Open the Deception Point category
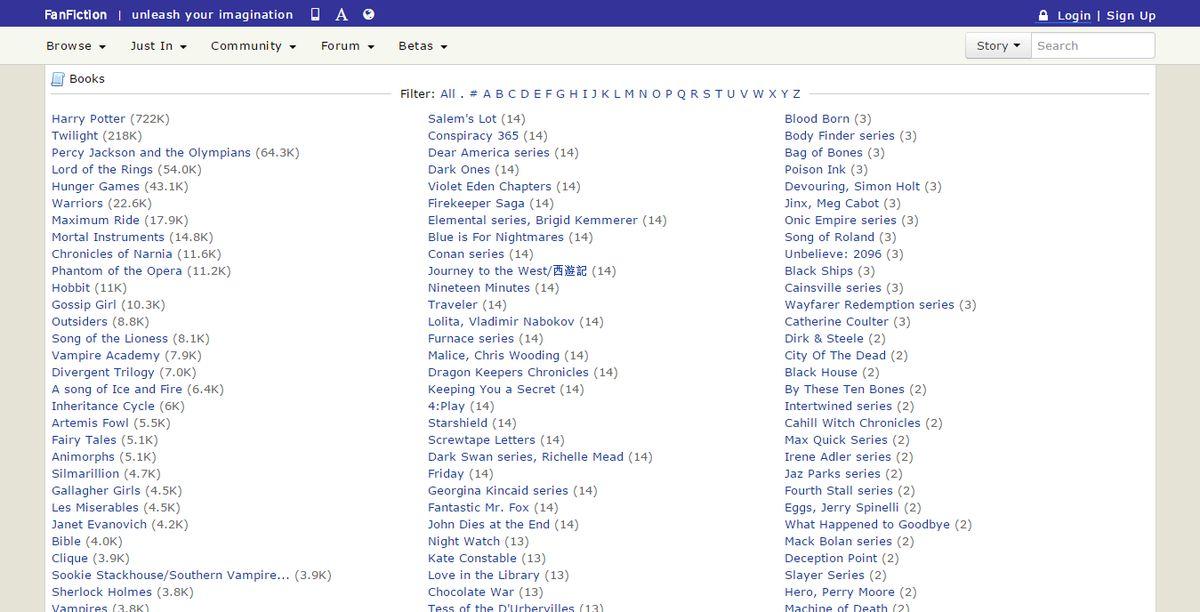Image resolution: width=1200 pixels, height=612 pixels. (x=831, y=559)
